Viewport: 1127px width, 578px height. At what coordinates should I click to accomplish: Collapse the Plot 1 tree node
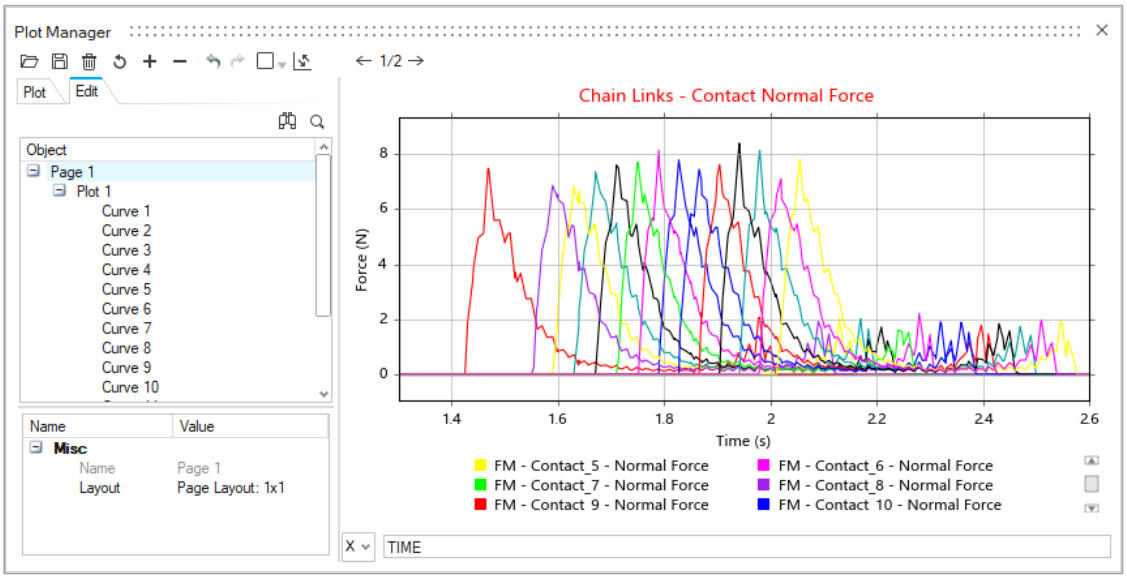(59, 191)
